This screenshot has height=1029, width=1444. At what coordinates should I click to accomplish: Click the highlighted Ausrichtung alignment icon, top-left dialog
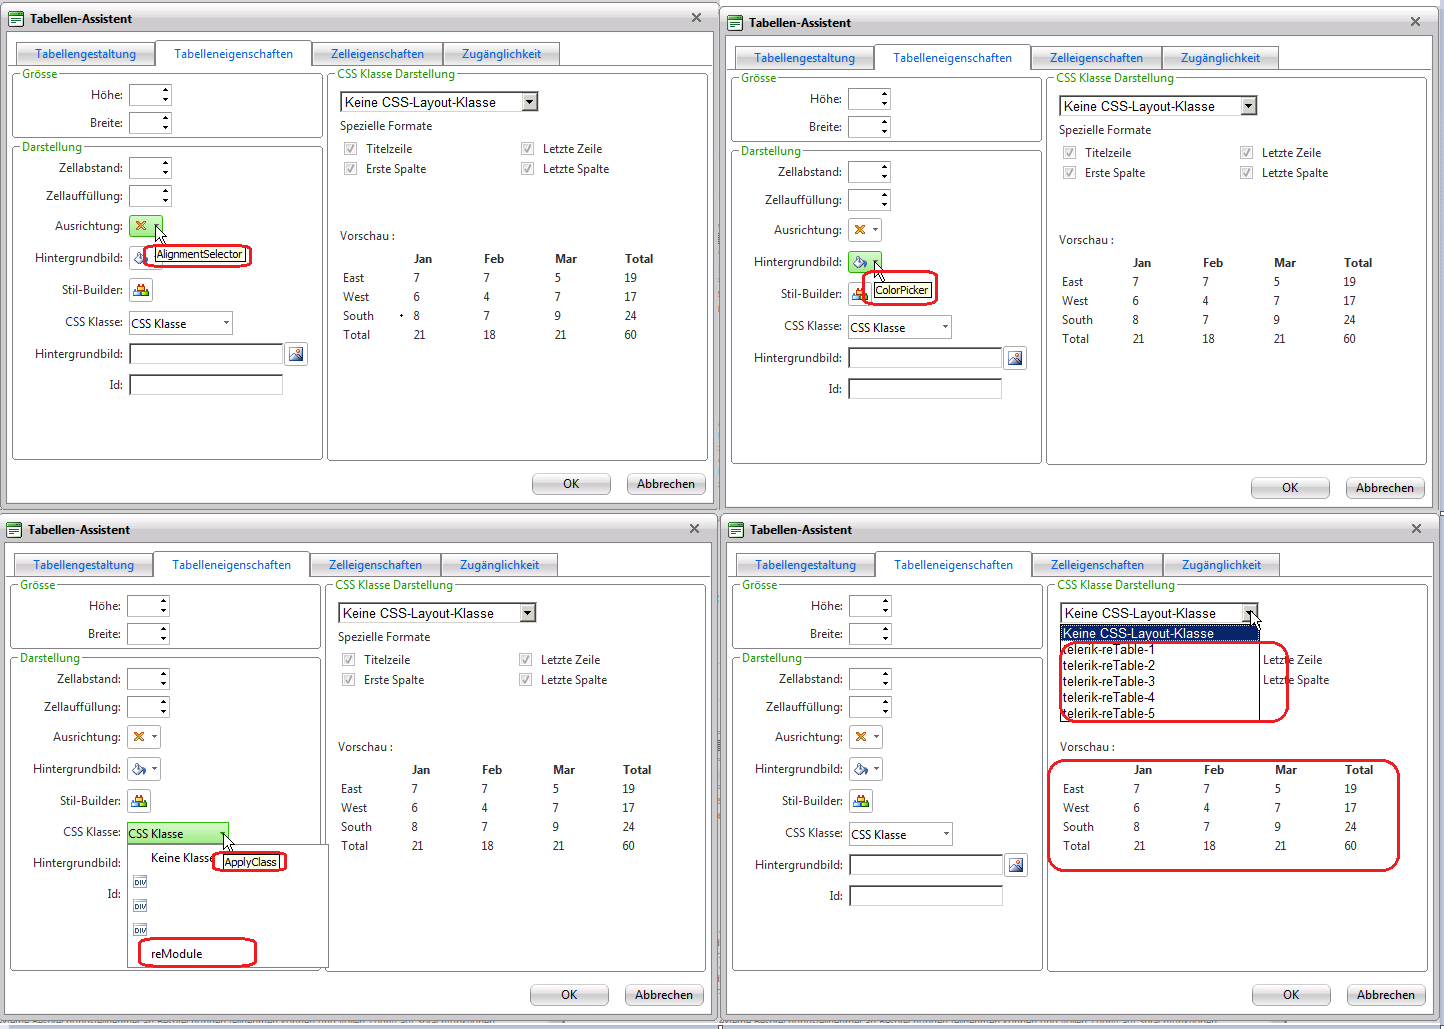tap(145, 226)
